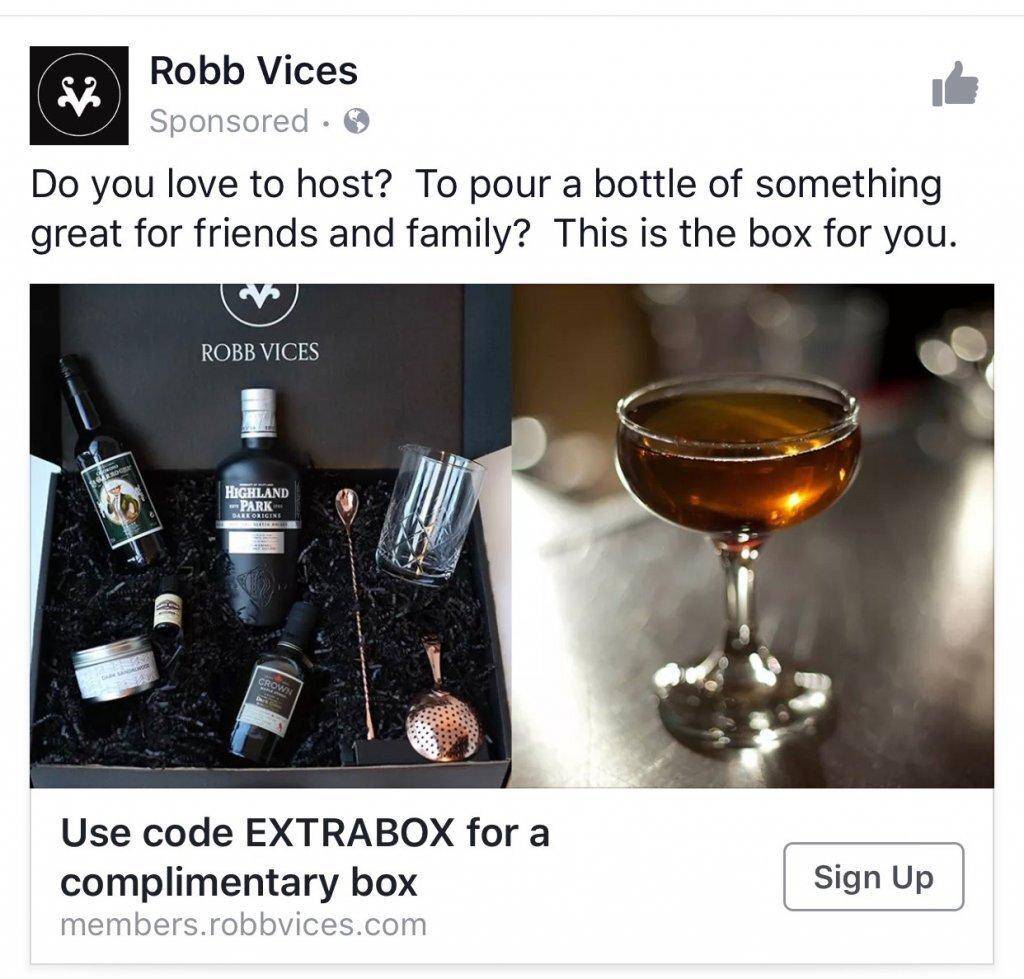The height and width of the screenshot is (979, 1024).
Task: Click the crystal tumbler glass in box
Action: point(429,514)
